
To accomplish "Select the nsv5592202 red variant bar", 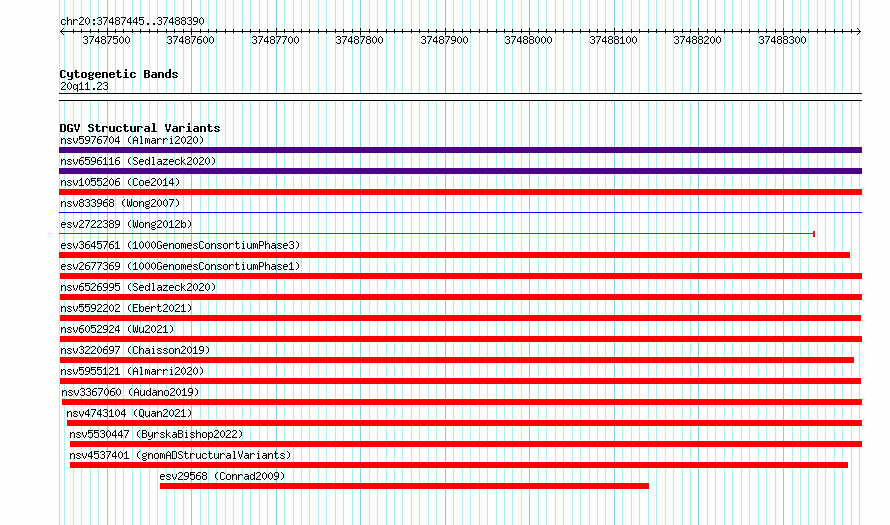I will coord(460,318).
